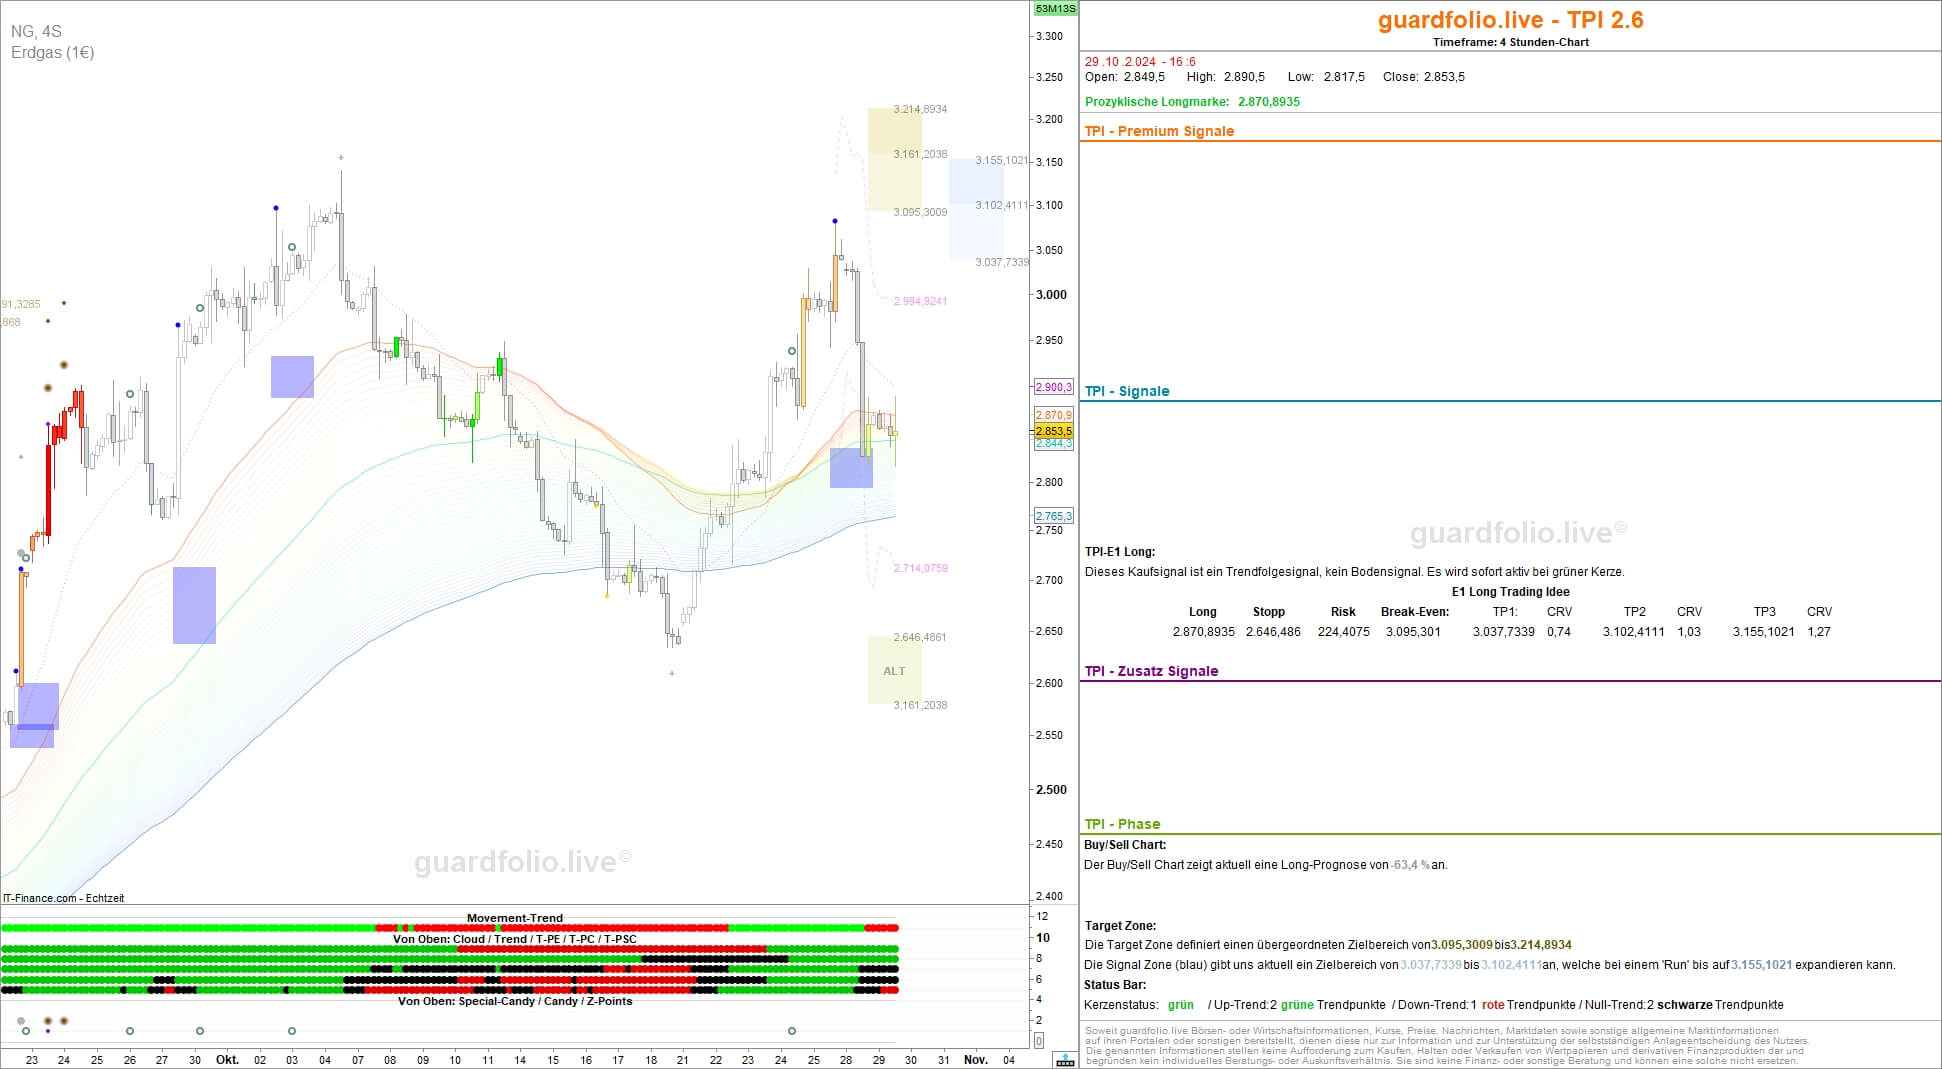Select the Prozyklische Longmarke value 2.870,8935

coord(1269,102)
